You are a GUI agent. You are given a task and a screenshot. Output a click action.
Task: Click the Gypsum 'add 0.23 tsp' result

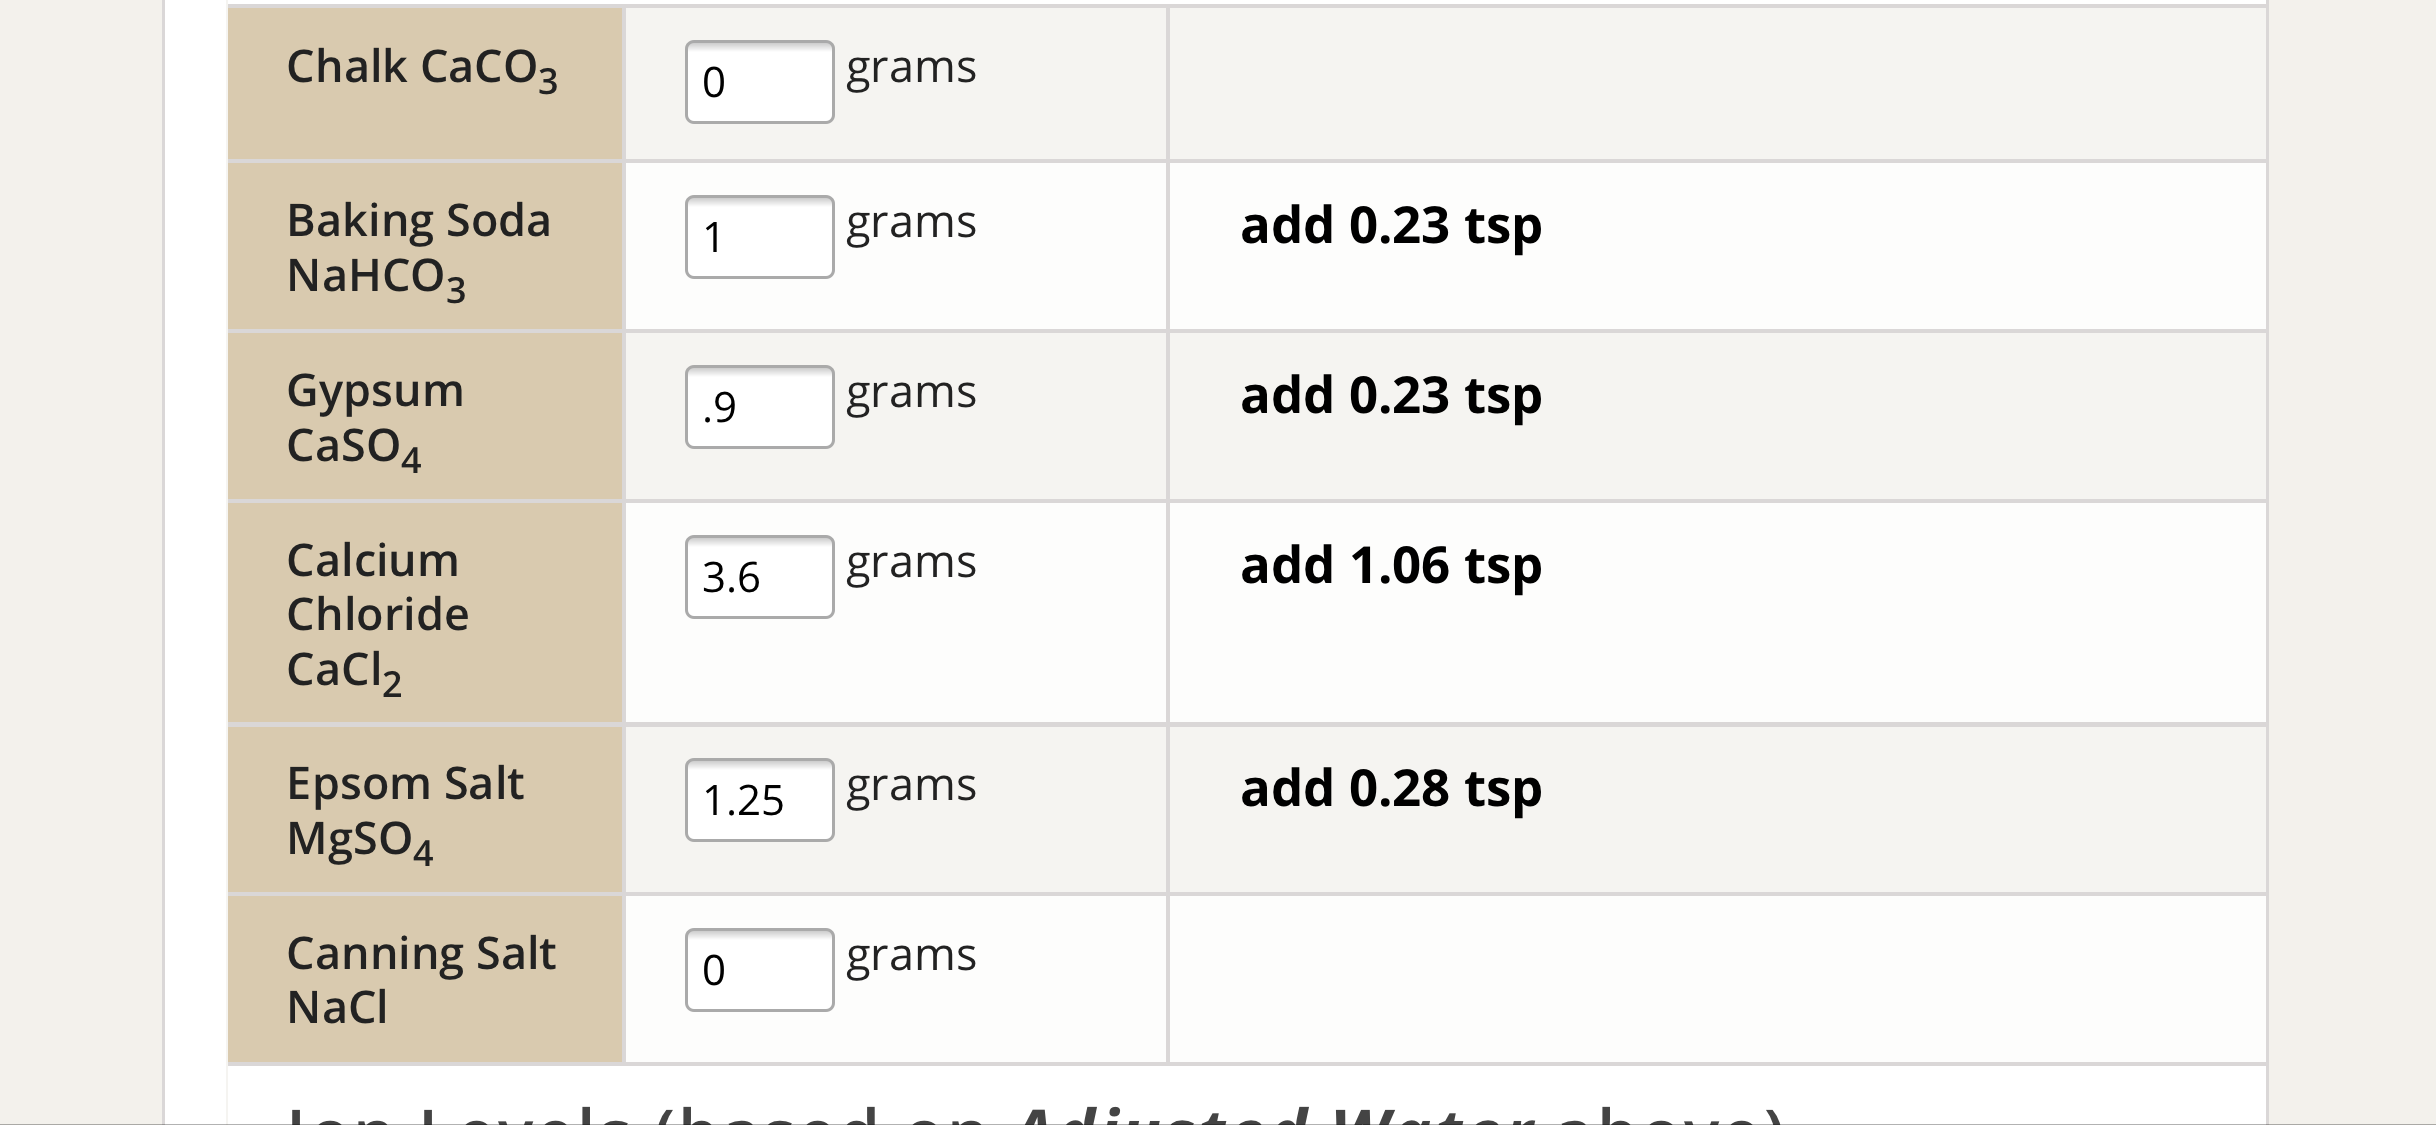coord(1391,396)
